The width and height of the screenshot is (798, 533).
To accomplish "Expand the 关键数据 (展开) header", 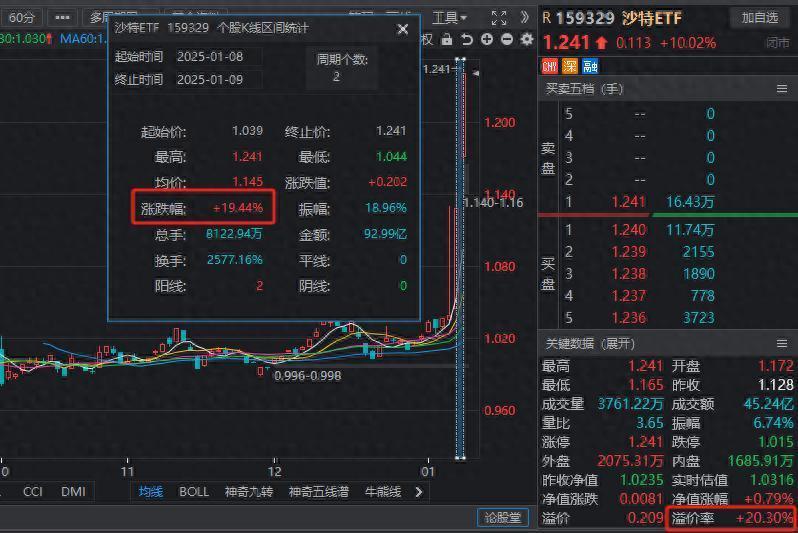I will click(x=590, y=344).
